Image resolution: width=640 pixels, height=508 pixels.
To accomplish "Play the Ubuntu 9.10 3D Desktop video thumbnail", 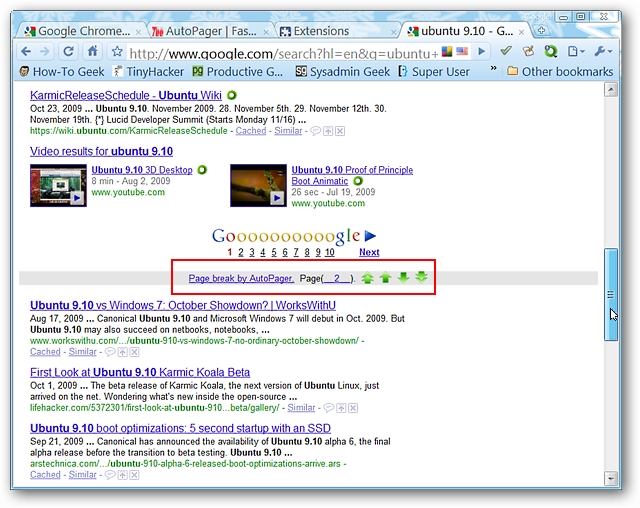I will (58, 185).
